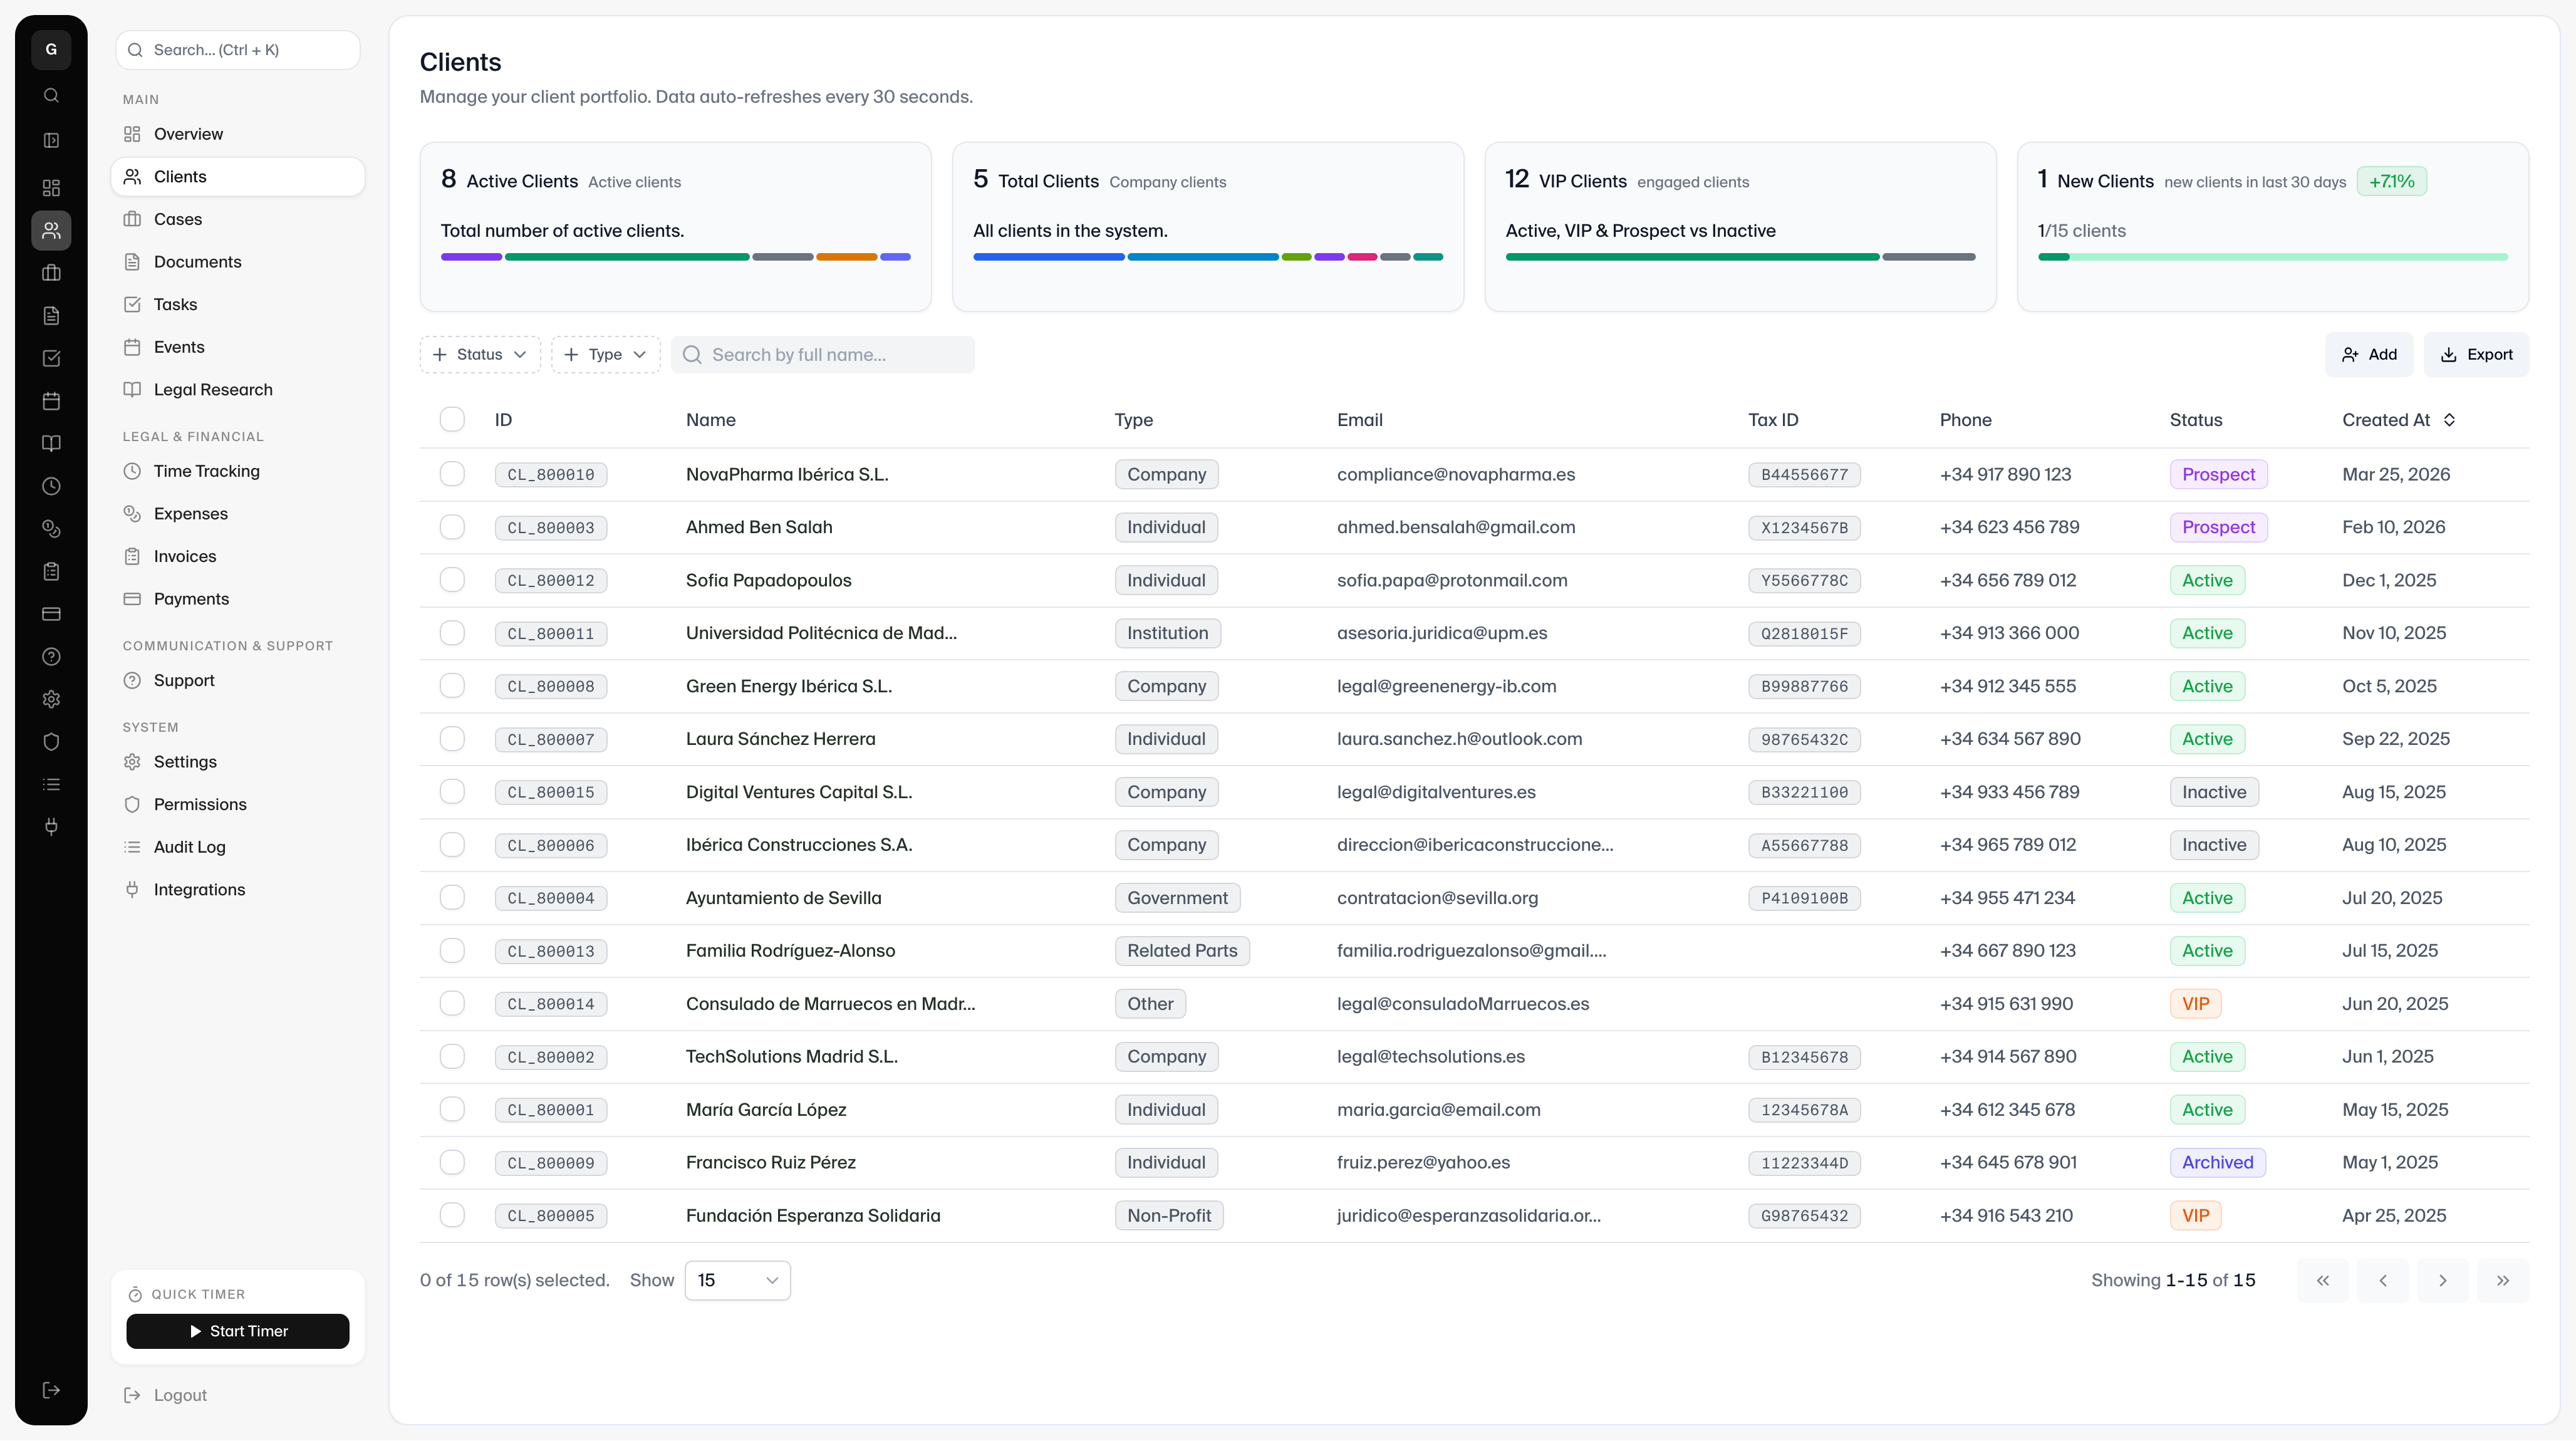Select the clients people icon in dark rail
Image resolution: width=2576 pixels, height=1441 pixels.
51,231
